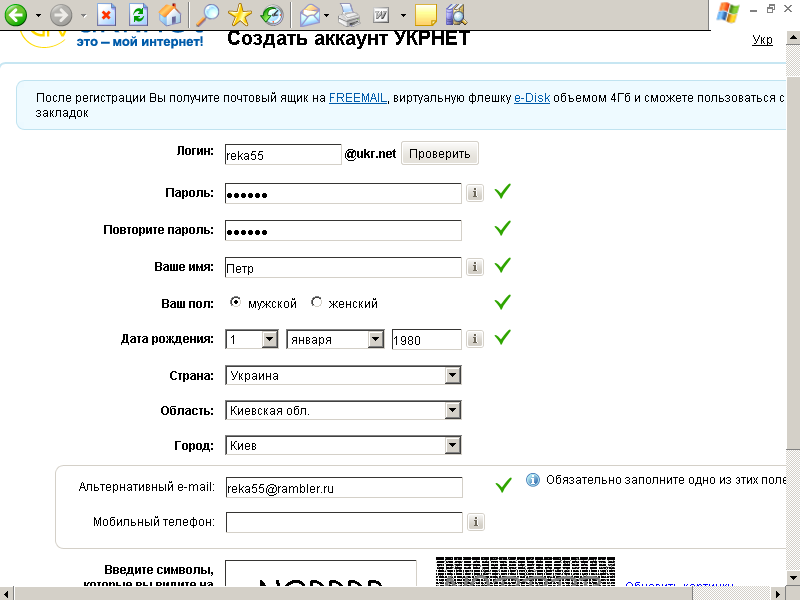Stop page loading with the red X icon
Image resolution: width=800 pixels, height=600 pixels.
click(106, 15)
